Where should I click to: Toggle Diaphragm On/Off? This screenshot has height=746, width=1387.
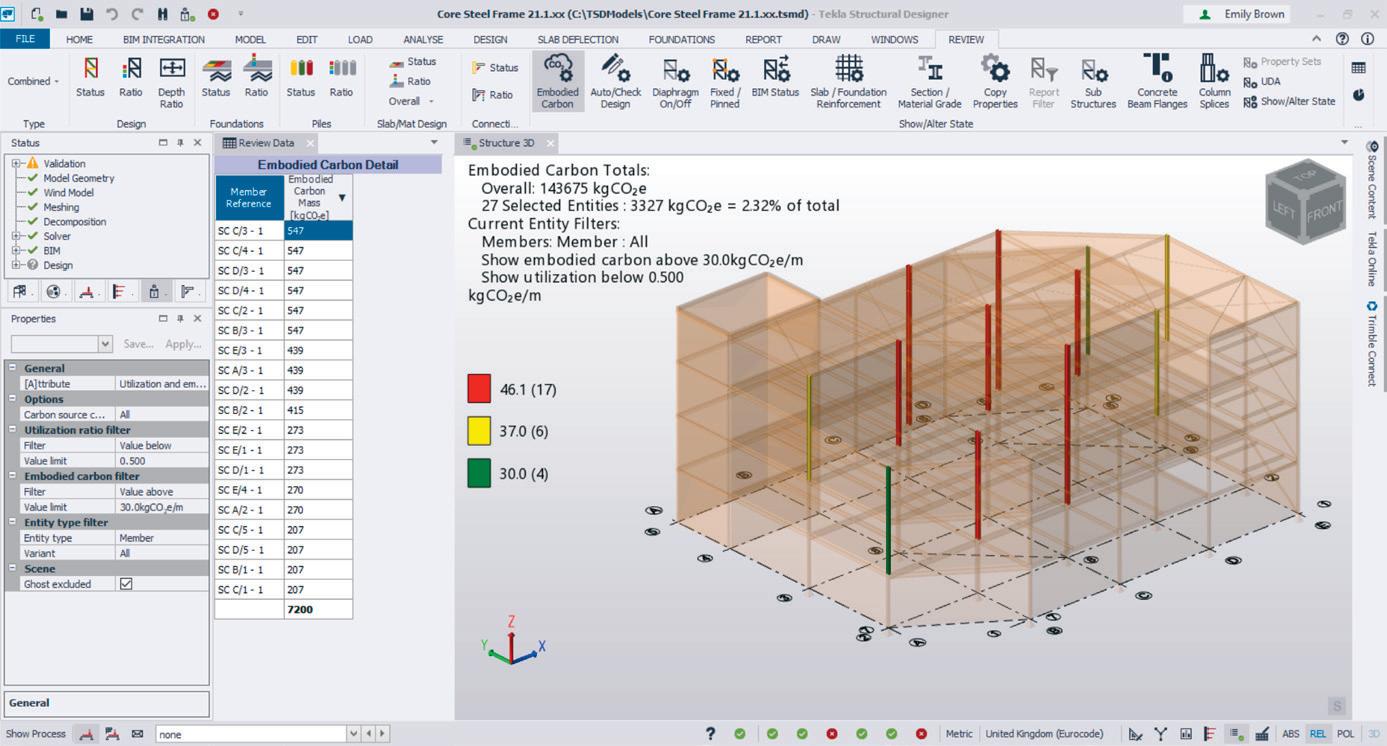pos(675,82)
